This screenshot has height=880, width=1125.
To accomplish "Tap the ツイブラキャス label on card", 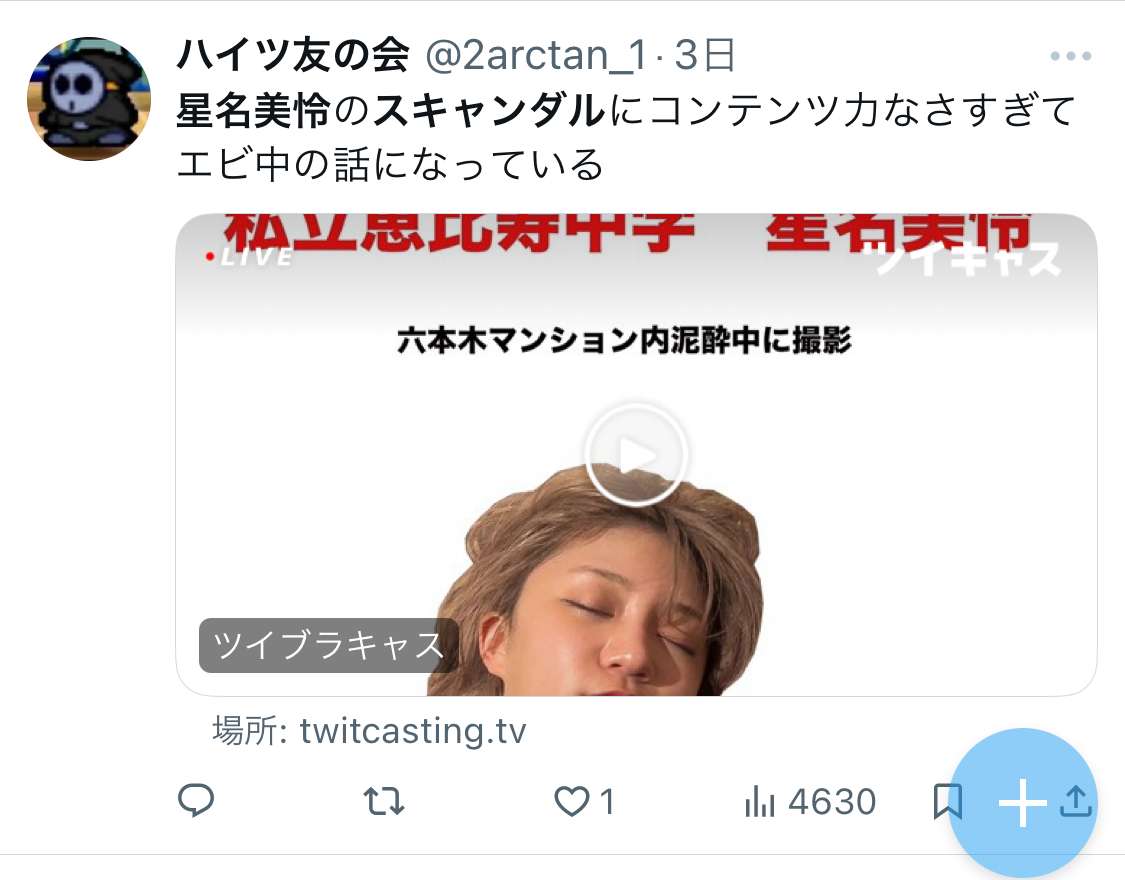I will [329, 645].
